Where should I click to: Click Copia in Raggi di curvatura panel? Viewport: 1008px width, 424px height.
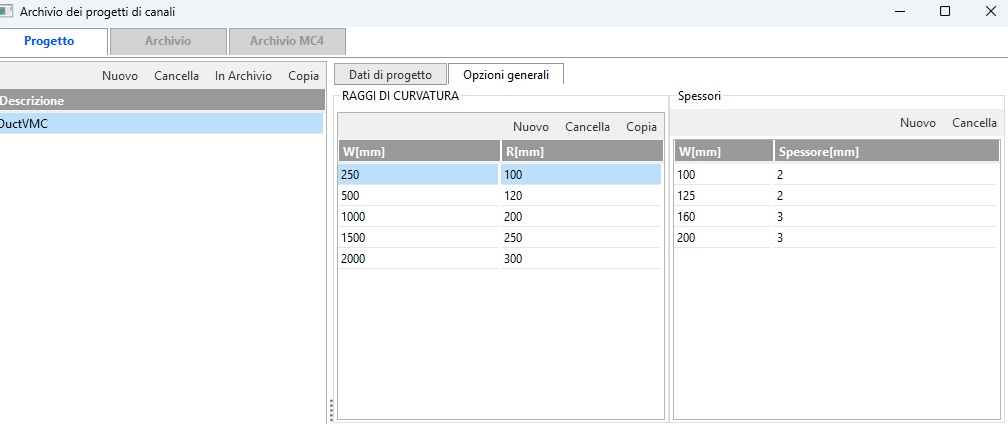point(641,127)
